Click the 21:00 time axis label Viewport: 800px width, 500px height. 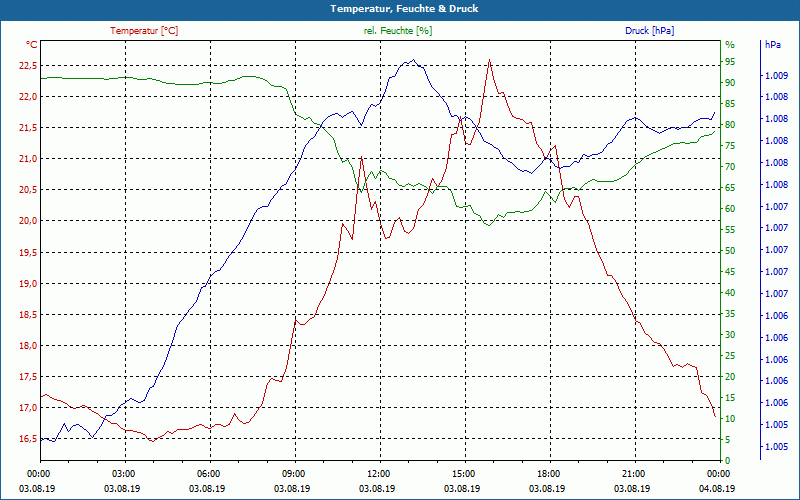tap(635, 474)
